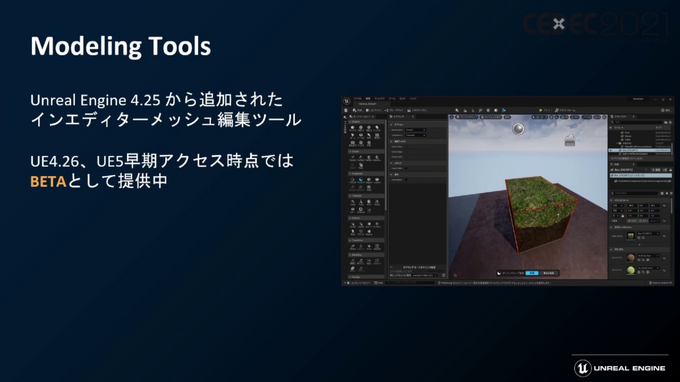Click the static mesh asset thumbnail

pyautogui.click(x=631, y=236)
